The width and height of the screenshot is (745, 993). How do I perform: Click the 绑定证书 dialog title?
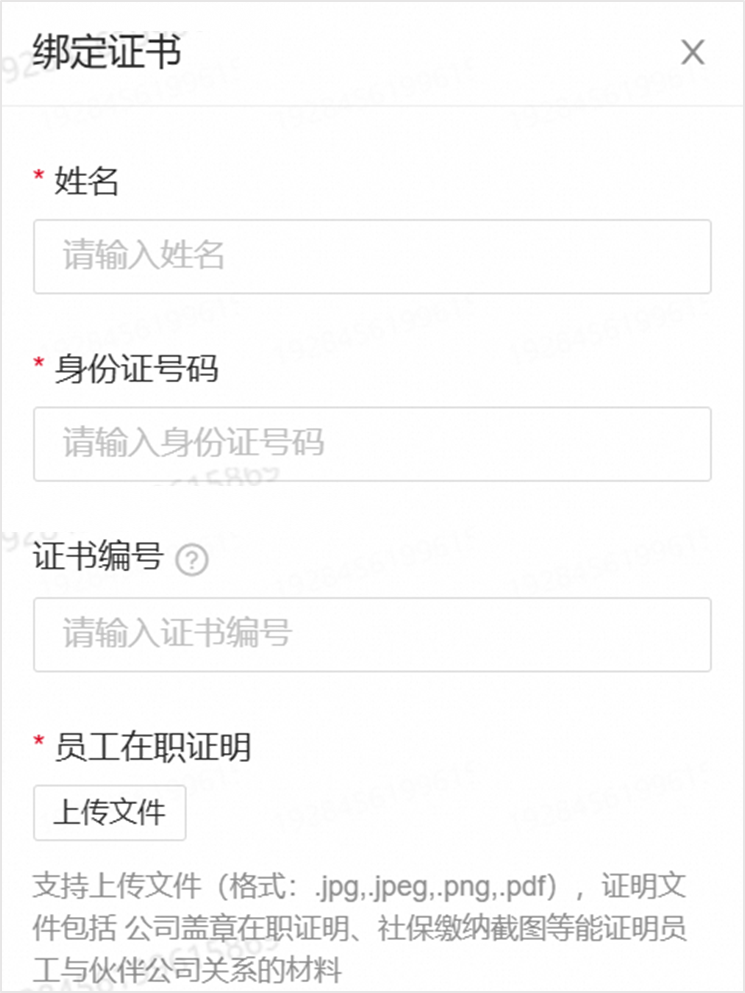[x=107, y=51]
